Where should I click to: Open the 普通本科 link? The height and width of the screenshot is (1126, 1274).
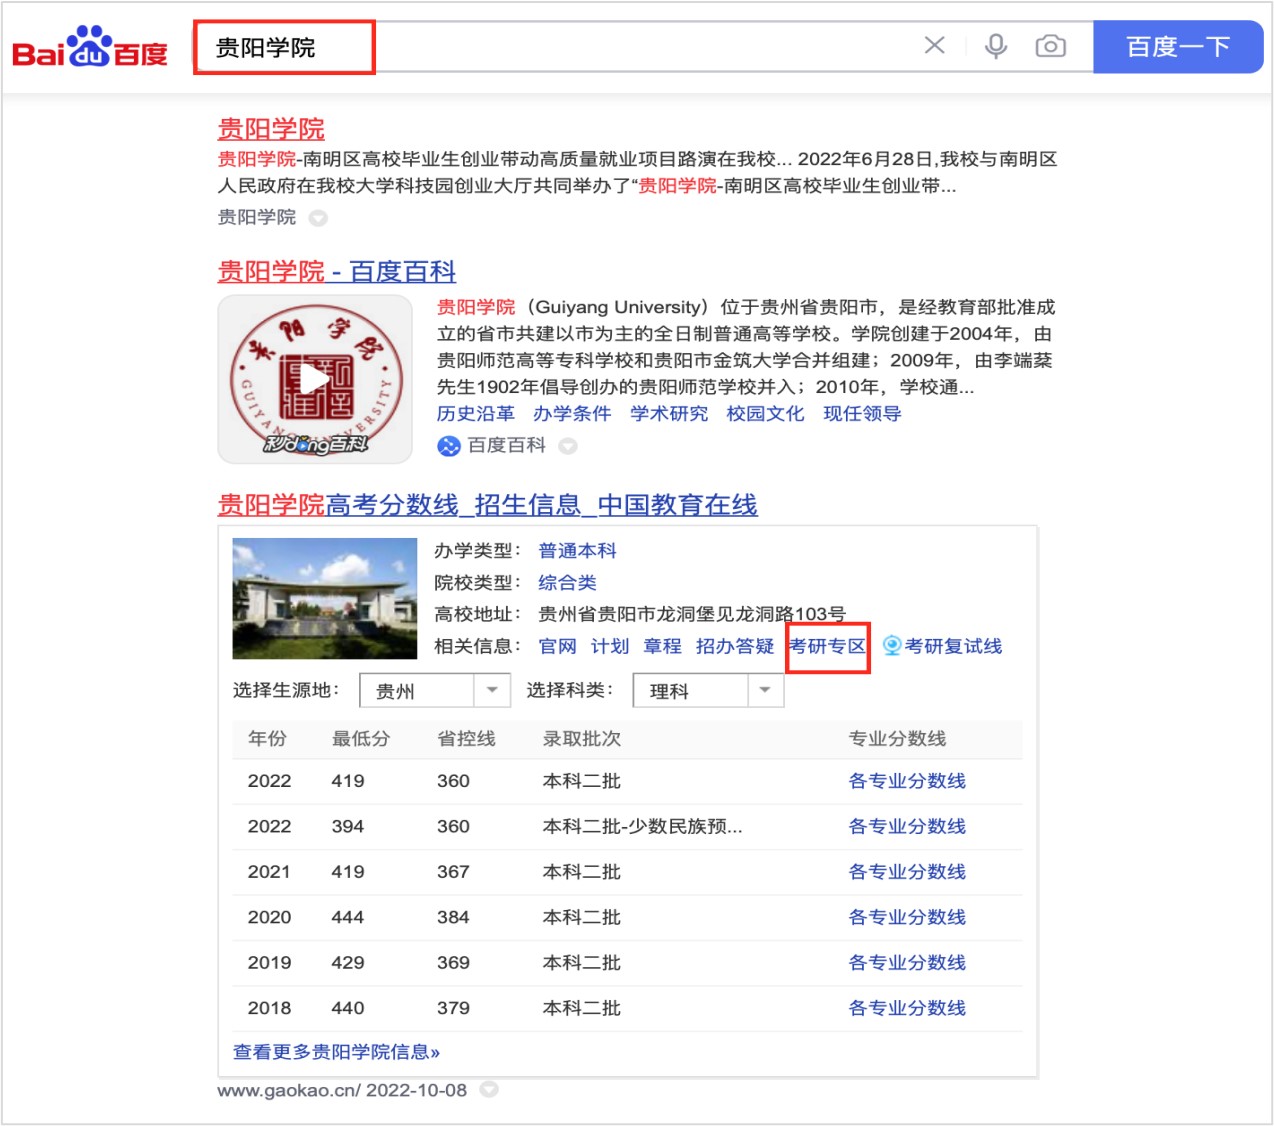click(578, 551)
